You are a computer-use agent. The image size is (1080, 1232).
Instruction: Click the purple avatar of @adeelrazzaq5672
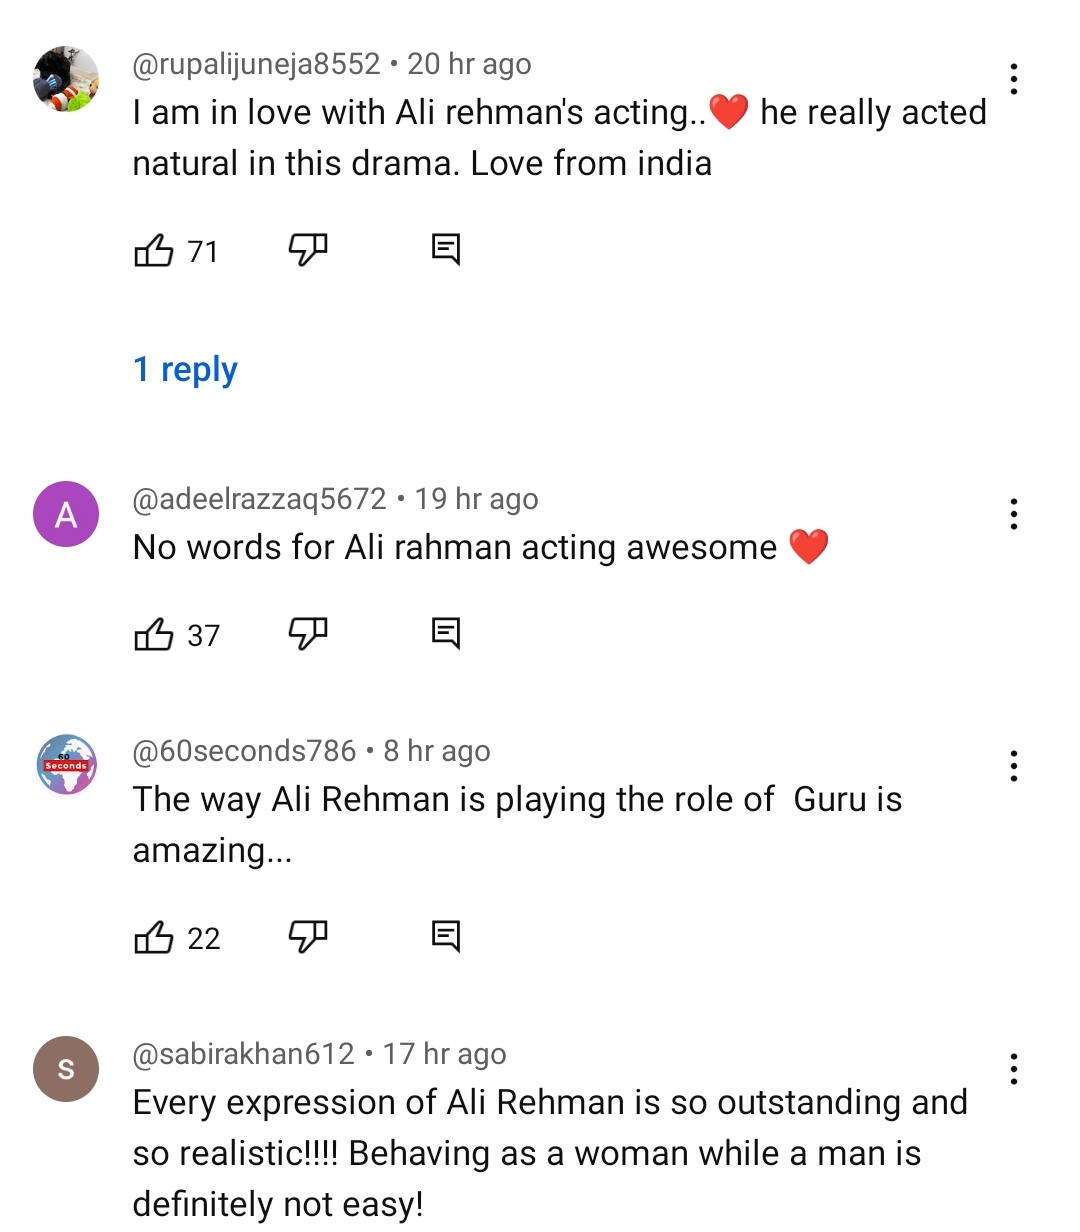coord(66,513)
